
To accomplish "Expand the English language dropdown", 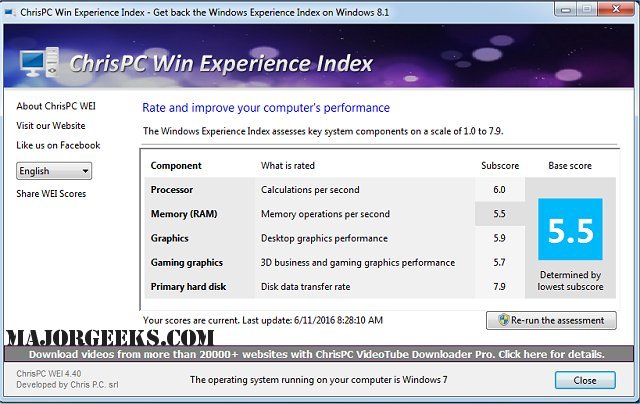I will (54, 171).
